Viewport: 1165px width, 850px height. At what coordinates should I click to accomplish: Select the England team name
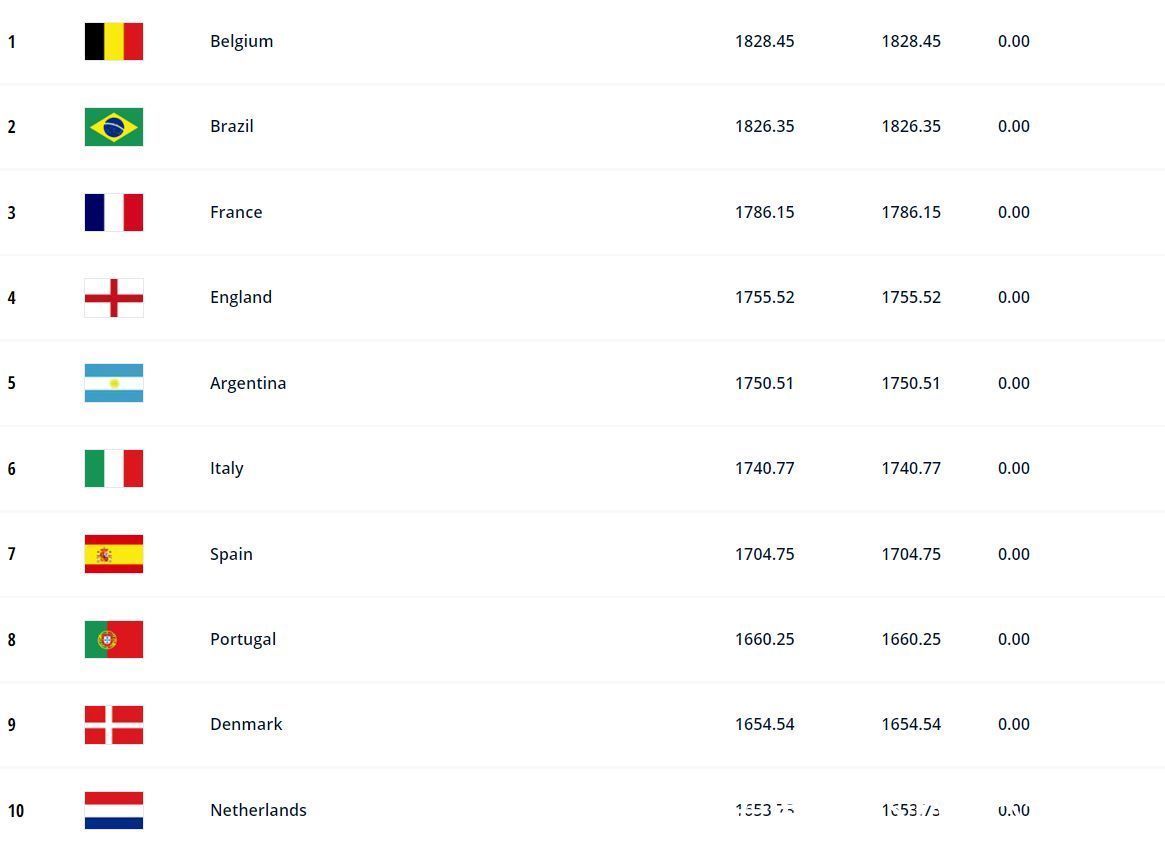tap(241, 297)
